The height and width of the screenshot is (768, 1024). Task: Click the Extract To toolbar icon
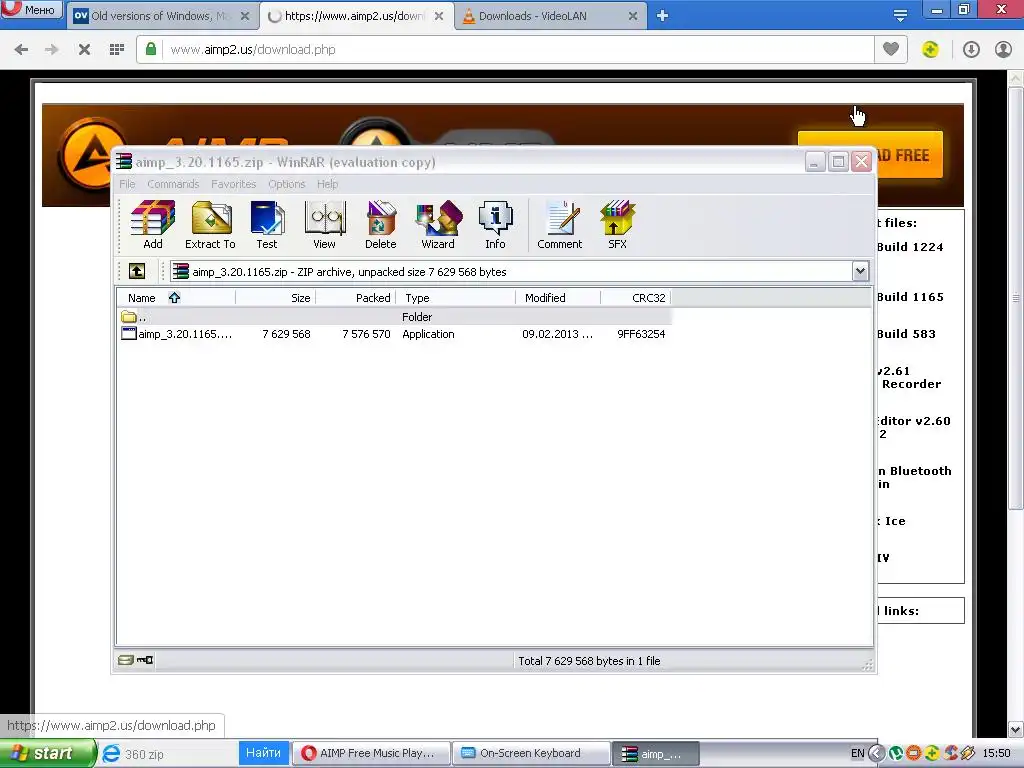pyautogui.click(x=210, y=225)
